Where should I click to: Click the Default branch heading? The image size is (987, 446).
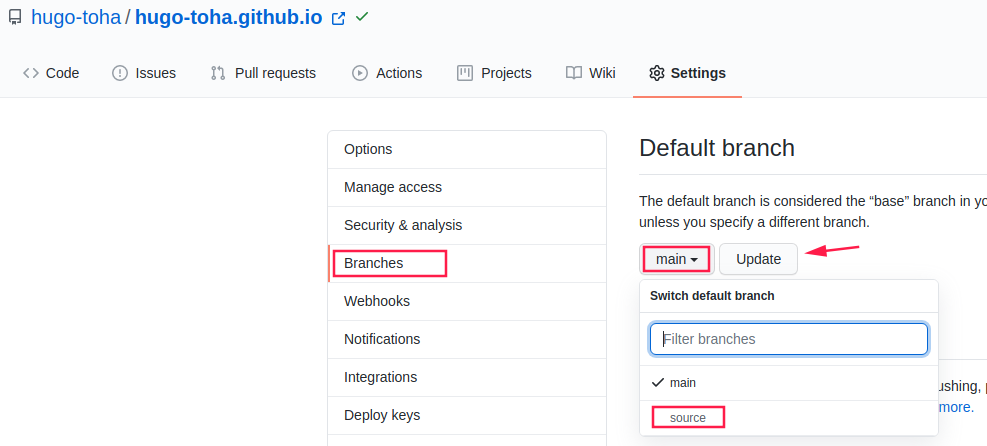coord(717,148)
